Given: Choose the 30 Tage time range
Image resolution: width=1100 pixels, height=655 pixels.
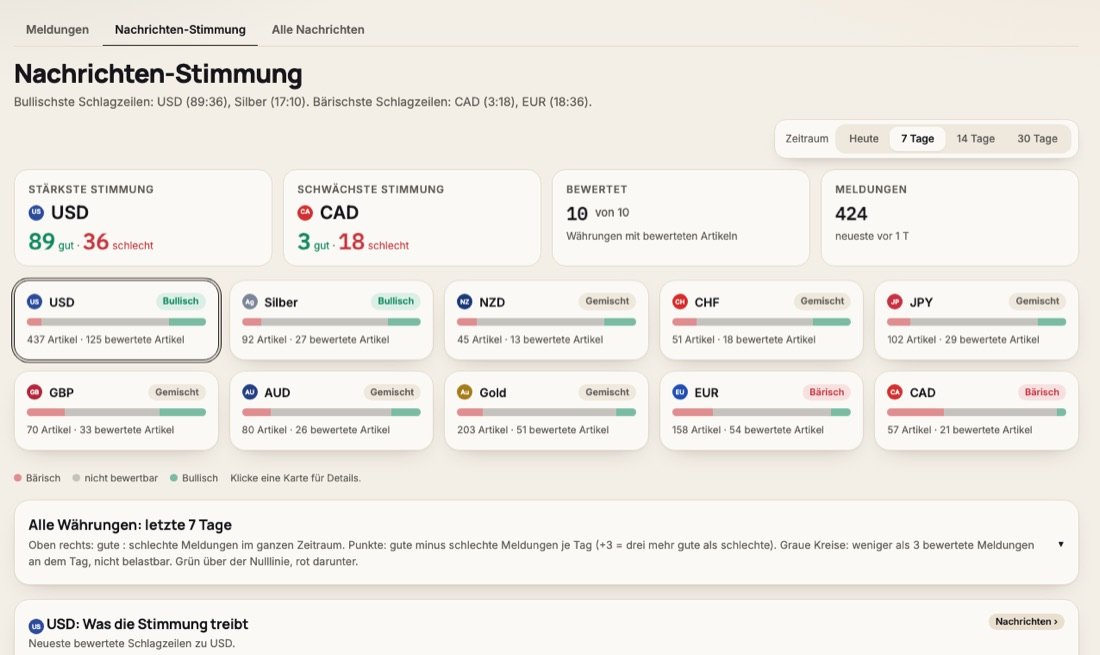Looking at the screenshot, I should [x=1037, y=139].
